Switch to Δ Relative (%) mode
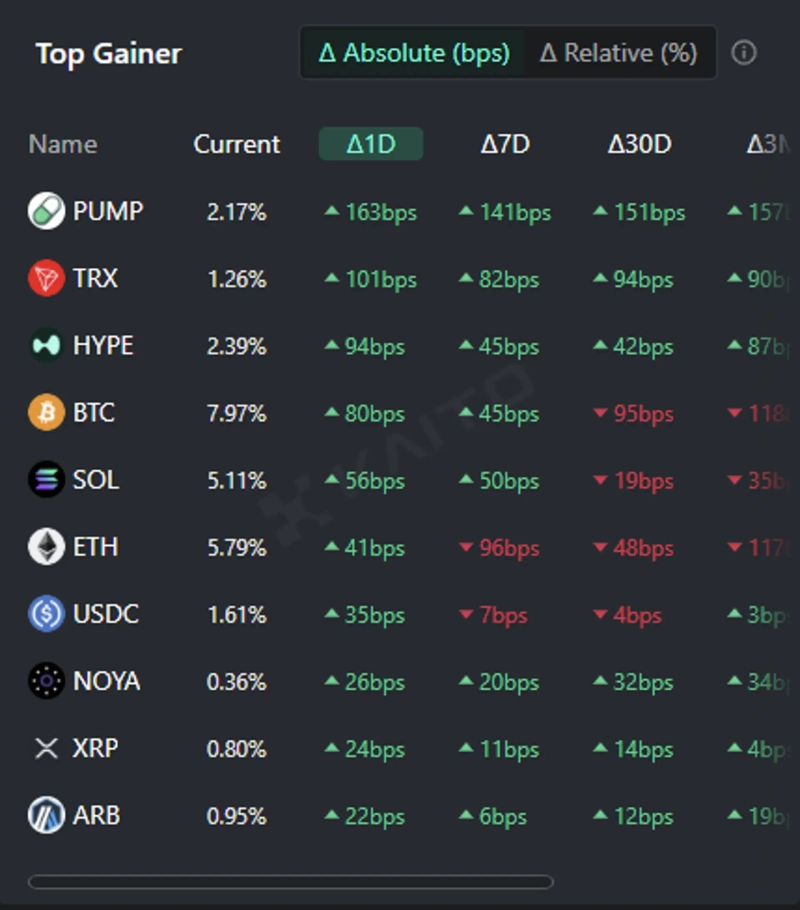Viewport: 800px width, 910px height. coord(619,53)
